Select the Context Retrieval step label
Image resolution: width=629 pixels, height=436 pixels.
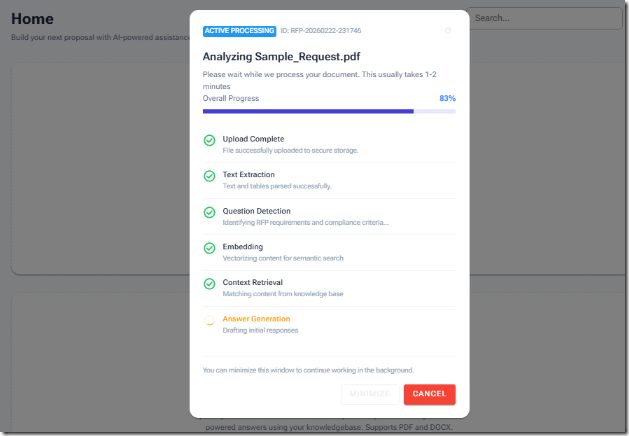click(x=252, y=283)
